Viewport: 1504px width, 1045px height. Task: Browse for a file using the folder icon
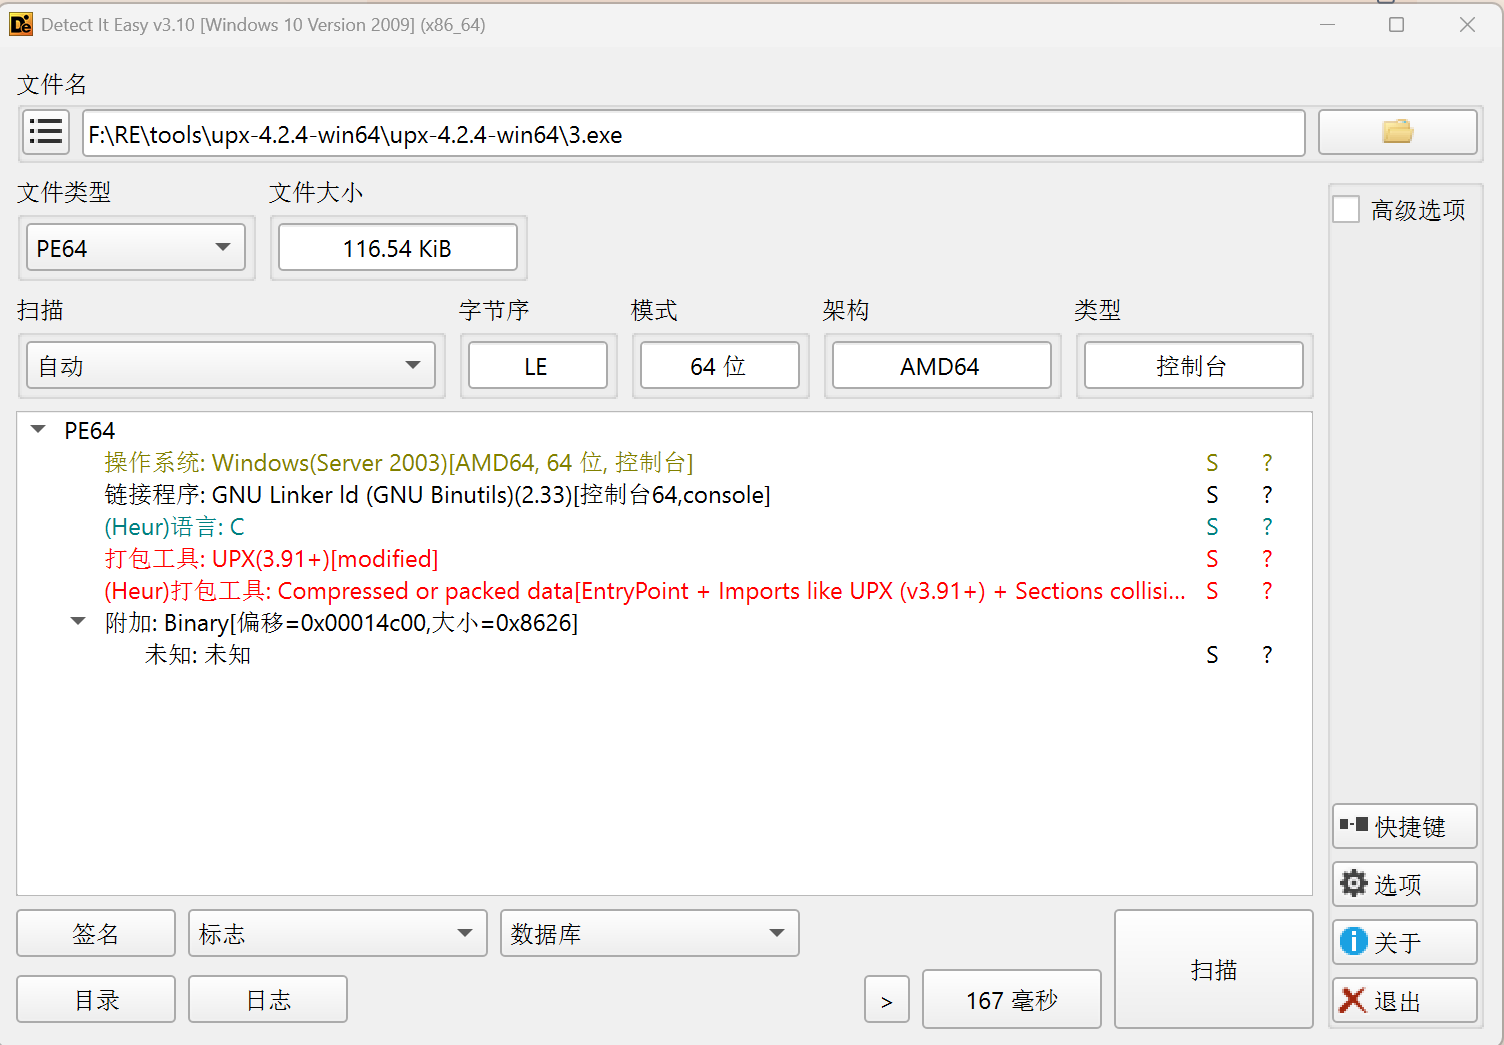1397,131
